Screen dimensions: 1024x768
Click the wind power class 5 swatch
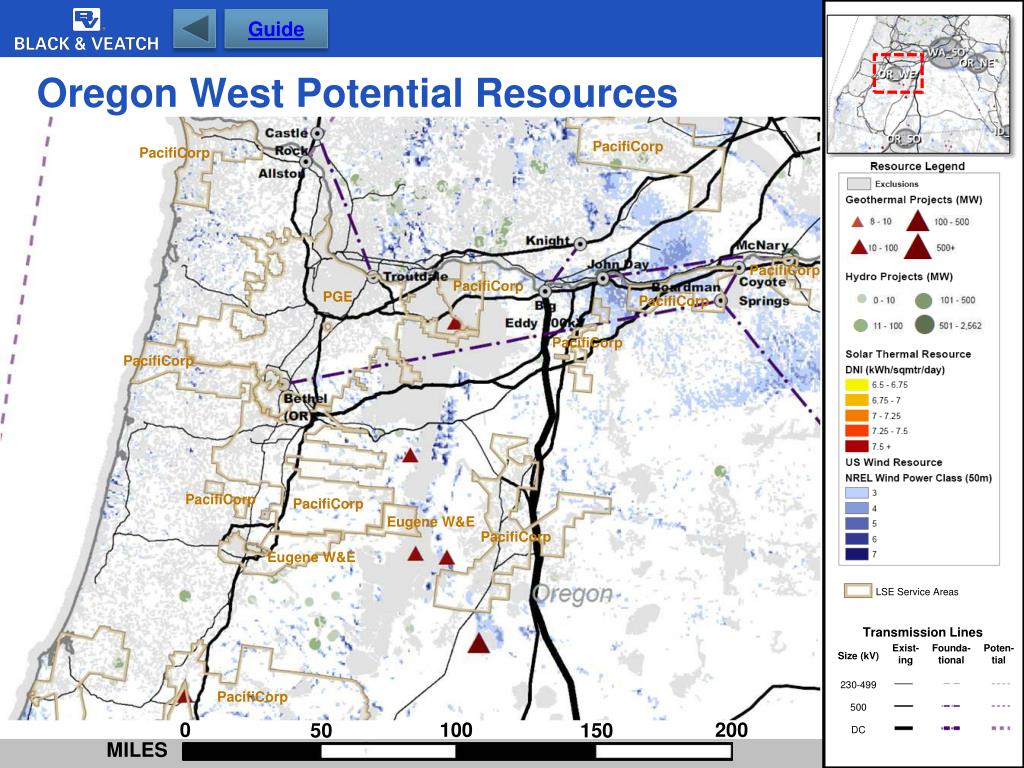(857, 524)
